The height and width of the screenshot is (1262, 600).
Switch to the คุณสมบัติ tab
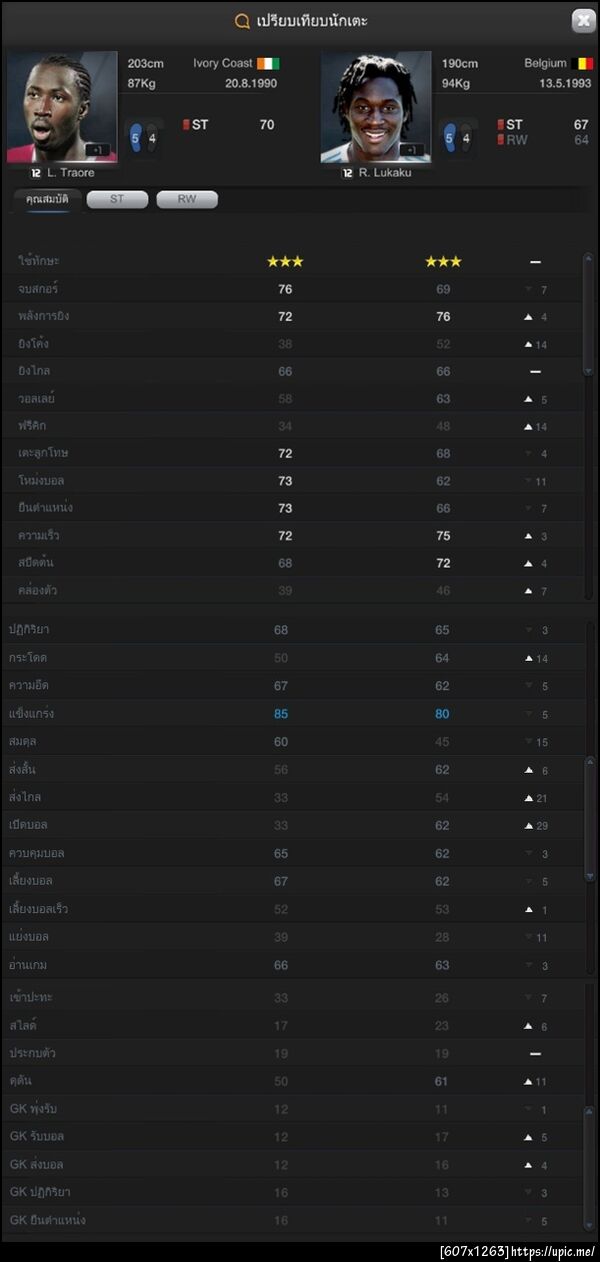[48, 200]
